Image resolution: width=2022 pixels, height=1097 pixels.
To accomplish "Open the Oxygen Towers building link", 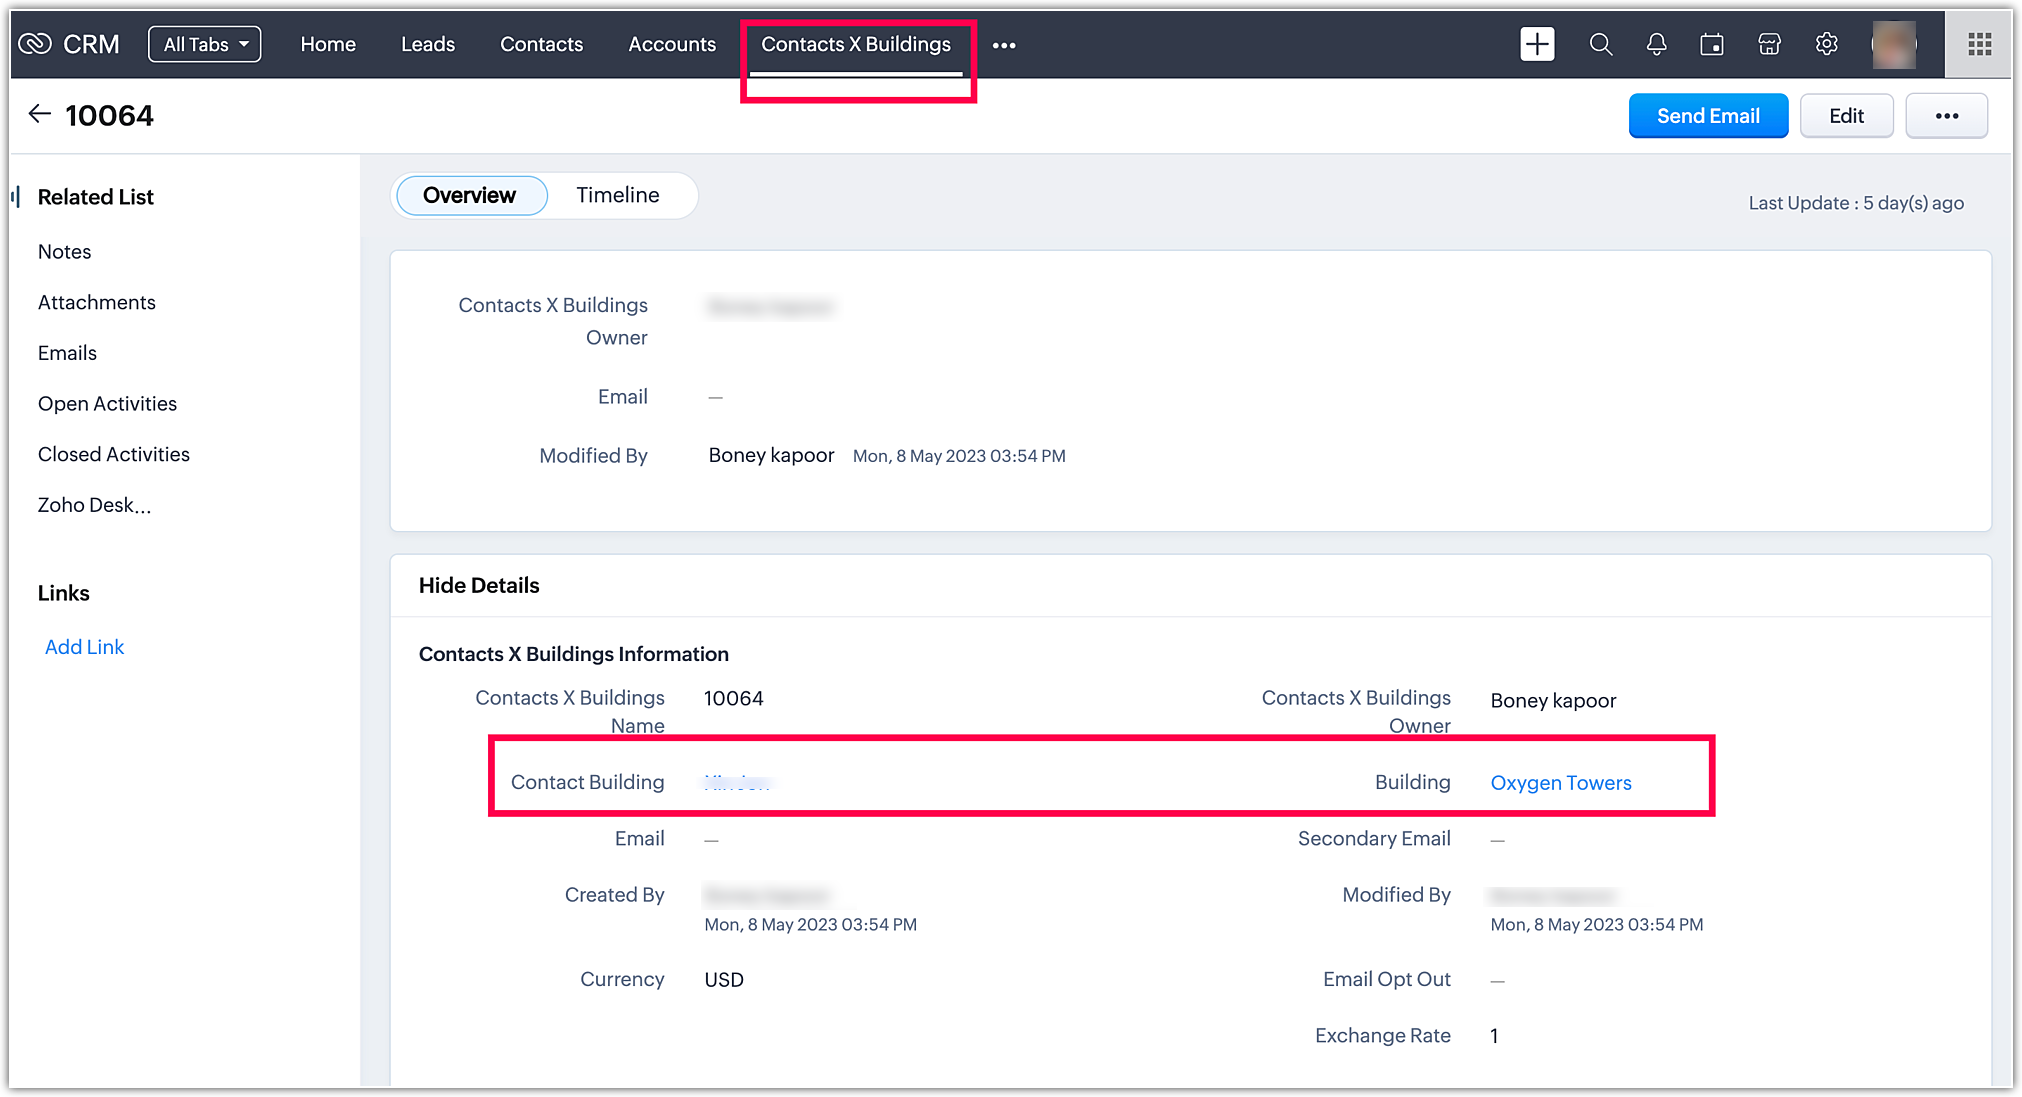I will (1560, 783).
